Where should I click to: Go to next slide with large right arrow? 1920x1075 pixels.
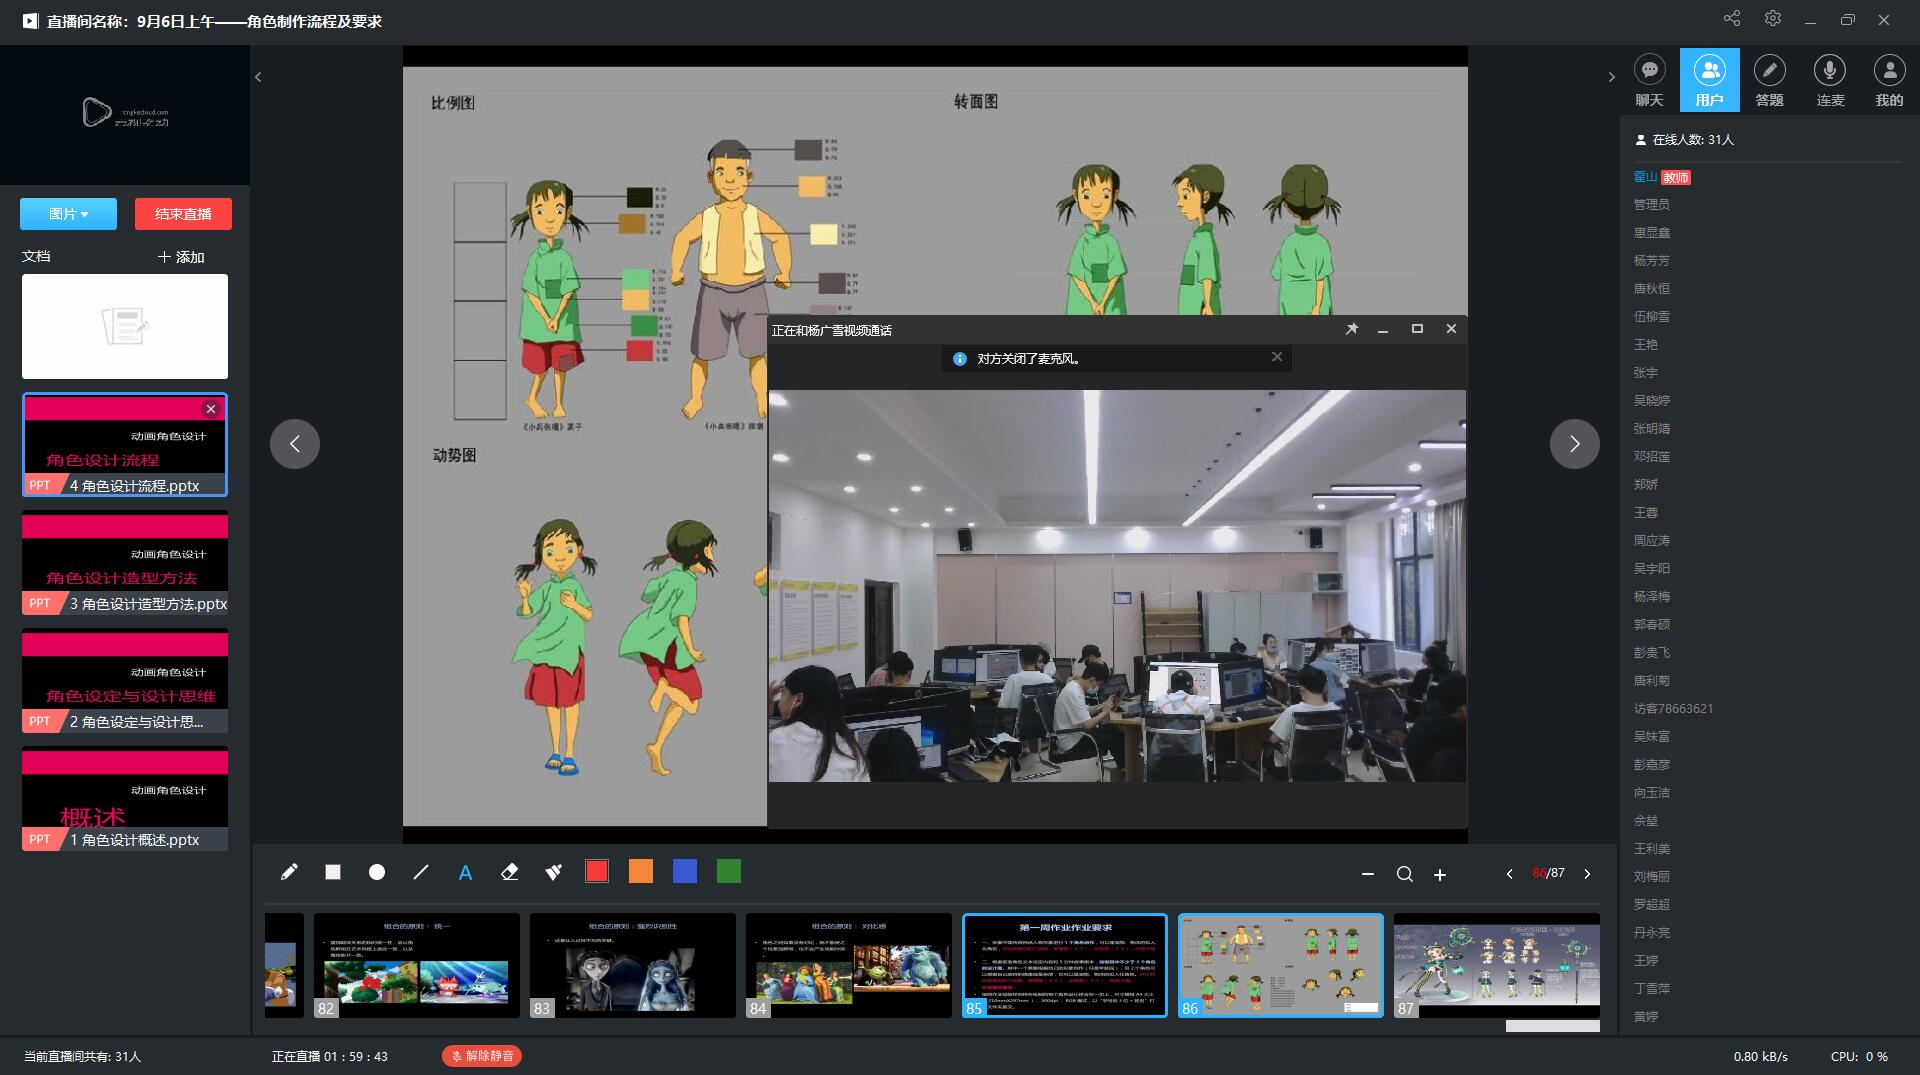tap(1575, 444)
